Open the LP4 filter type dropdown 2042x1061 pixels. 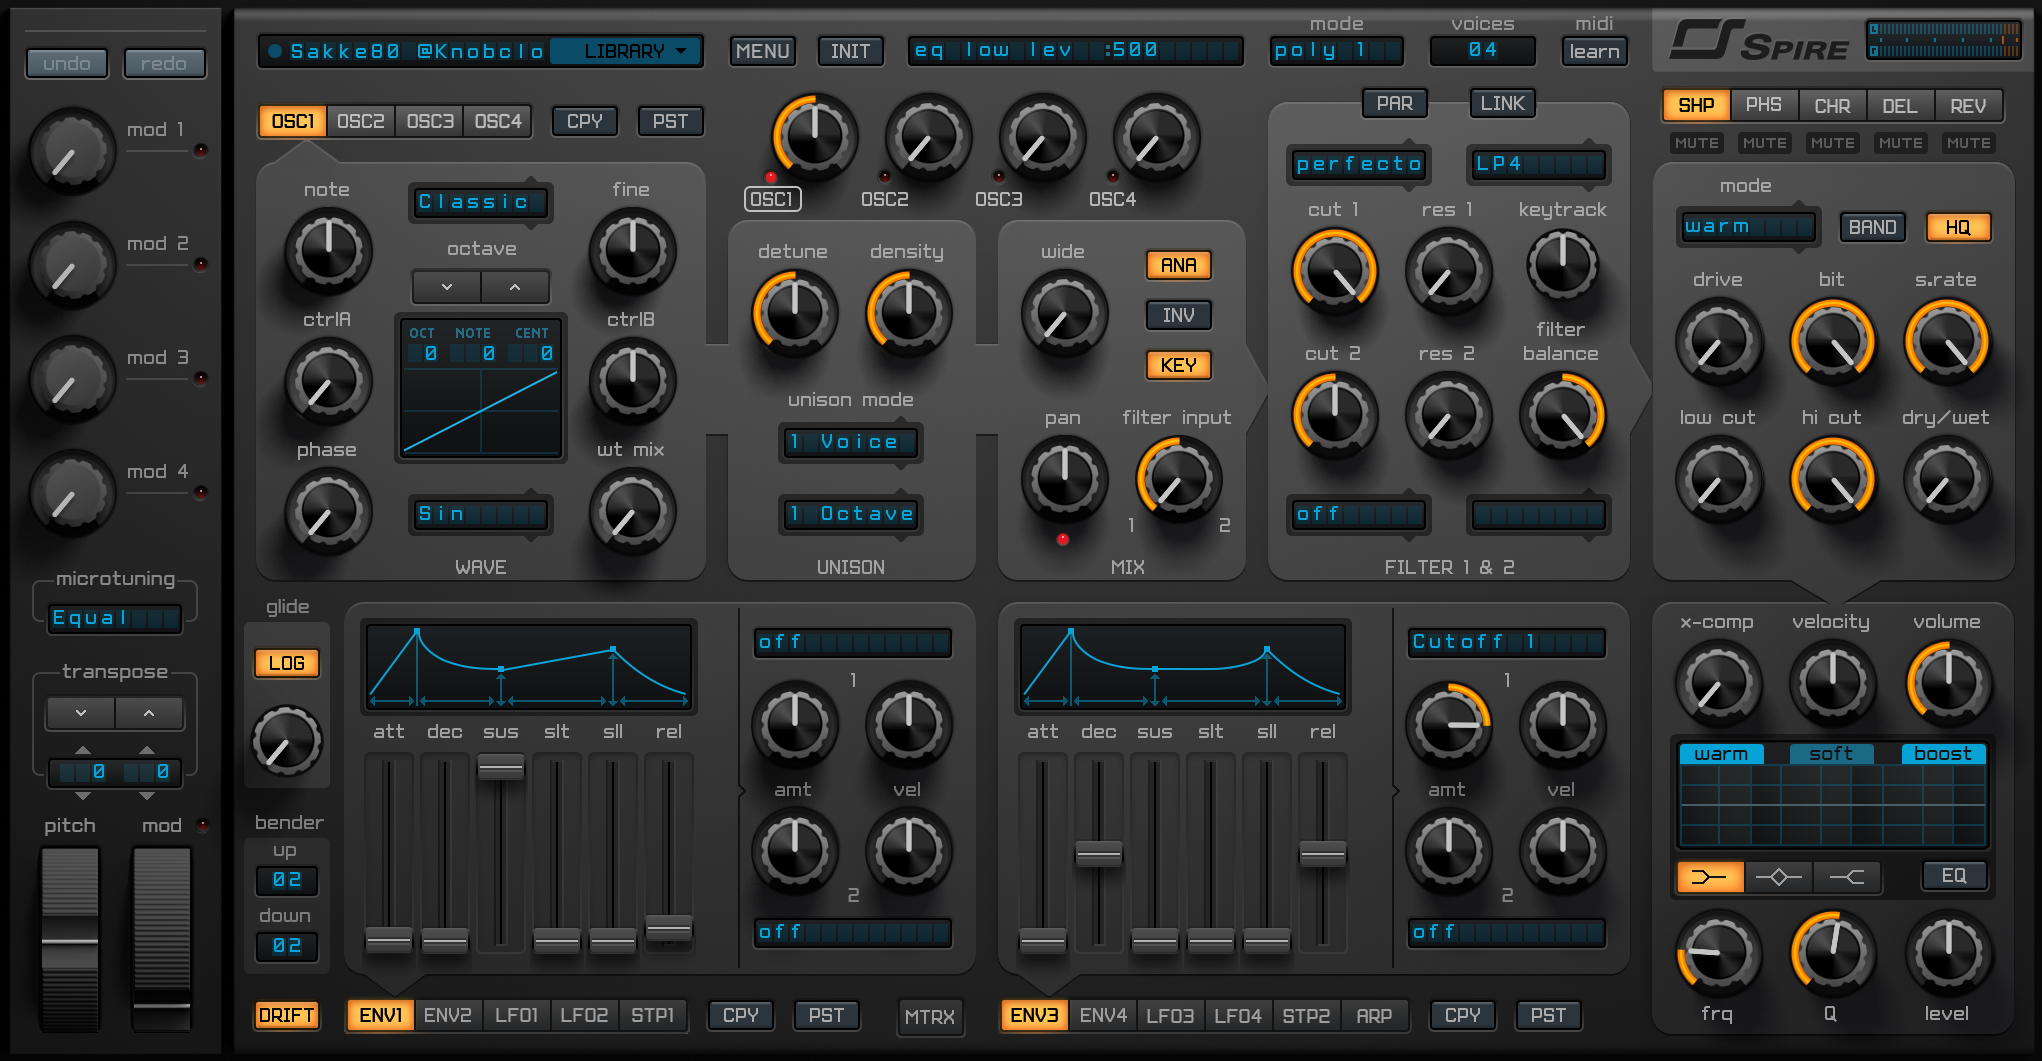1537,164
